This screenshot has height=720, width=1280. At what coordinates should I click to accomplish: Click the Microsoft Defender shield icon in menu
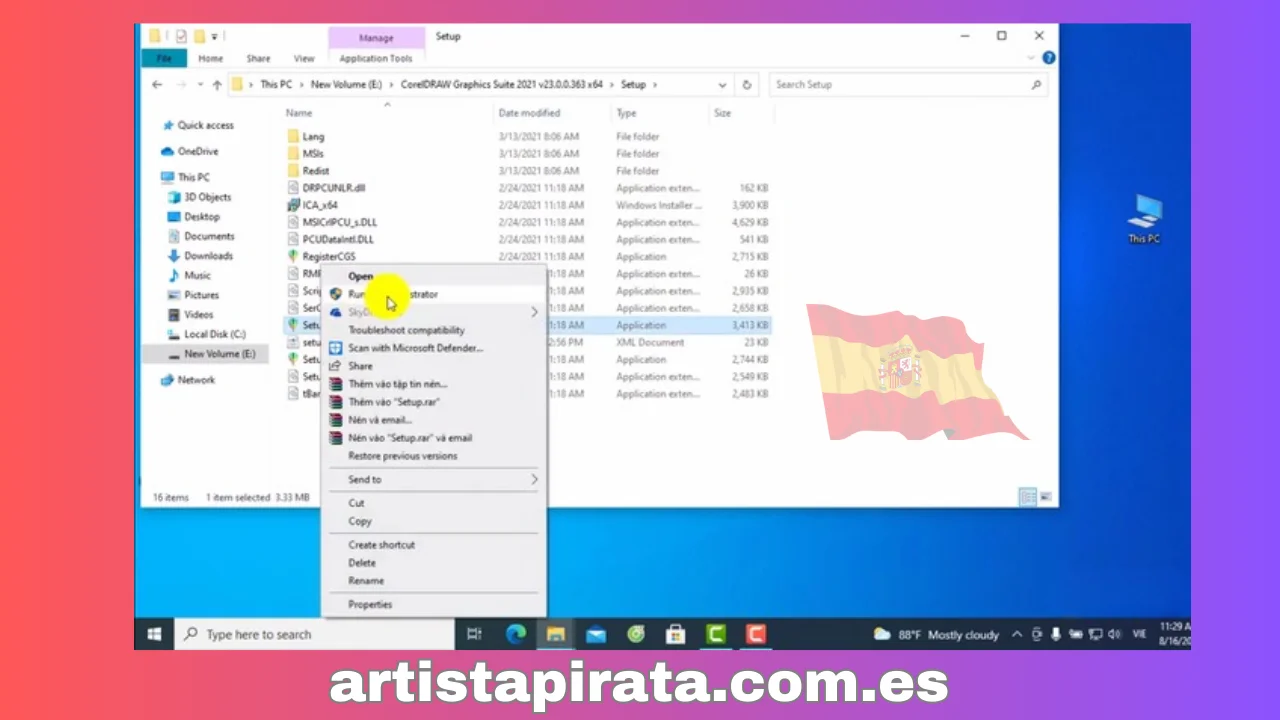click(x=337, y=348)
